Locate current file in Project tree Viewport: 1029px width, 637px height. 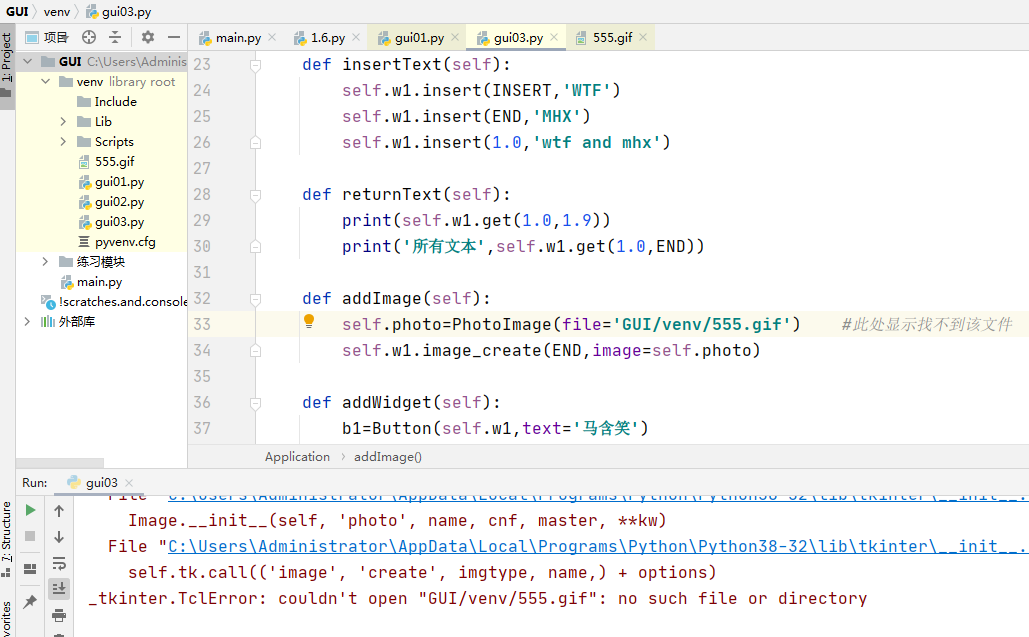point(89,37)
